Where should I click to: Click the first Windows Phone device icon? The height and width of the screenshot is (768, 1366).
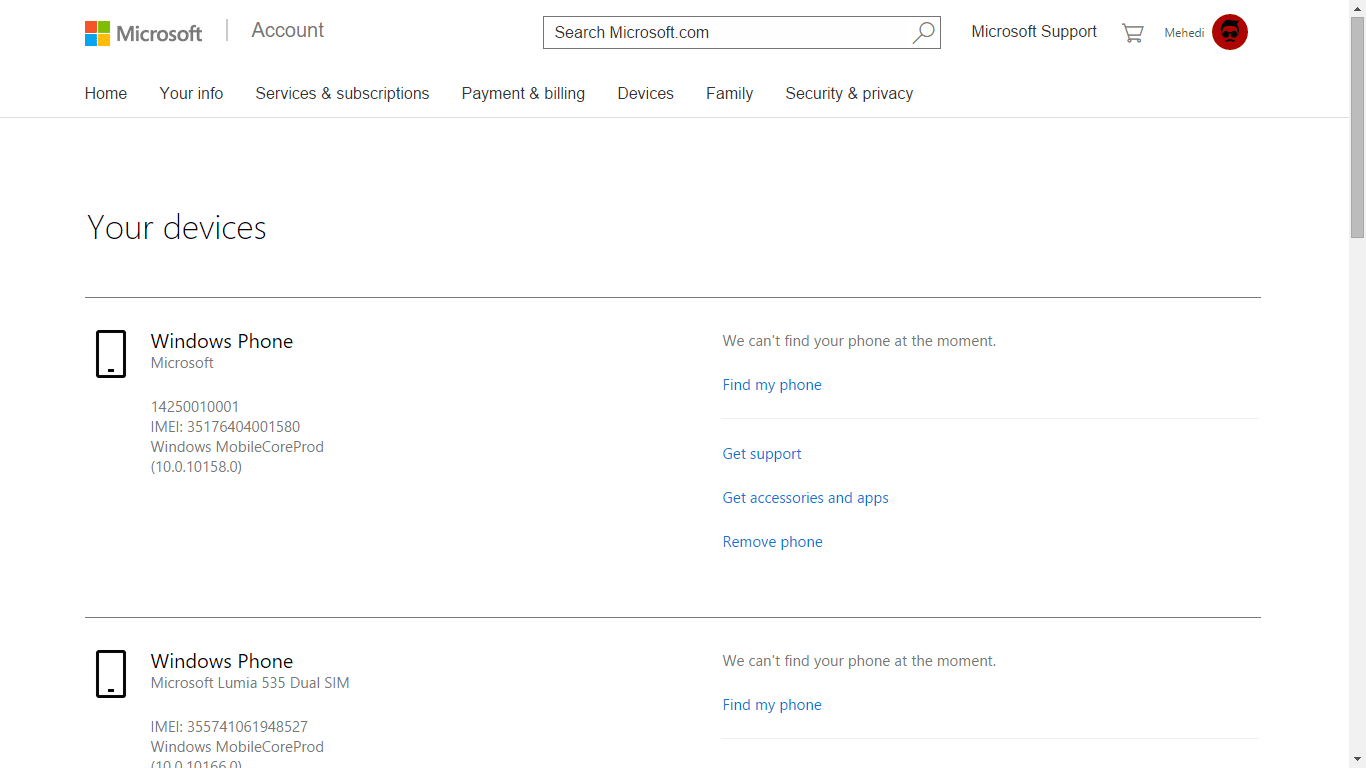point(111,354)
